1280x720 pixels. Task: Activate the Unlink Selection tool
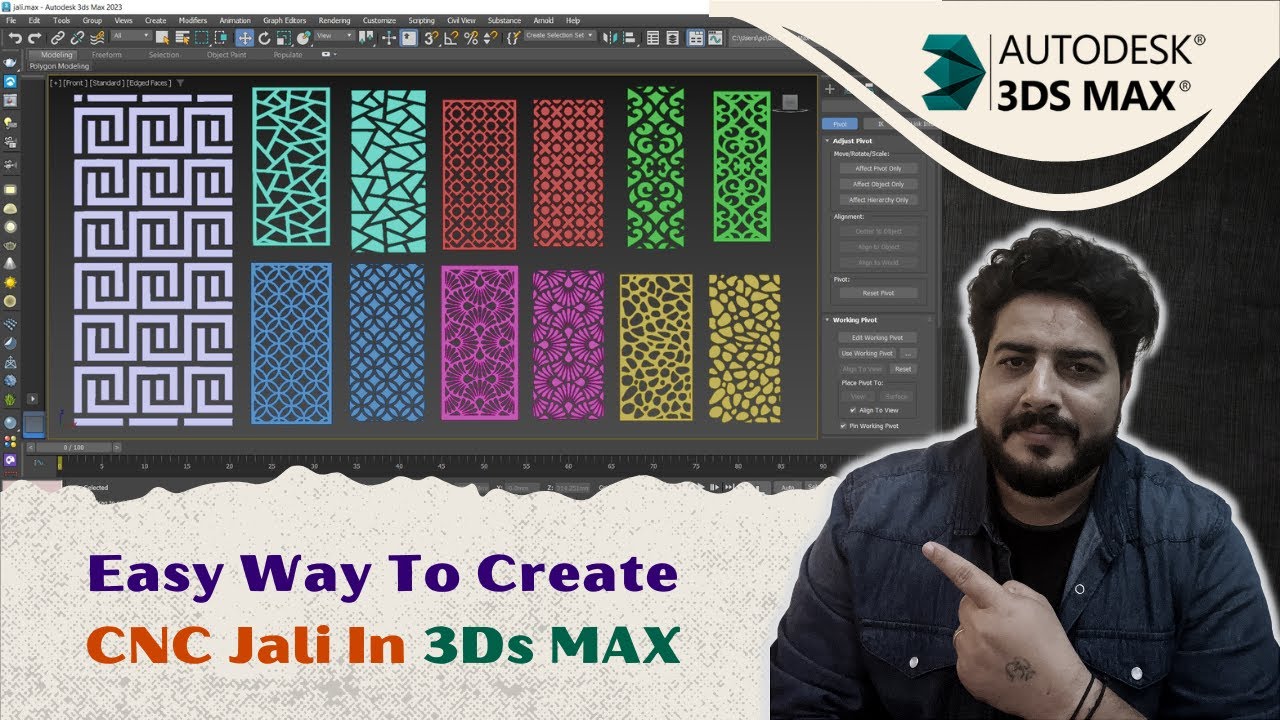(x=77, y=38)
